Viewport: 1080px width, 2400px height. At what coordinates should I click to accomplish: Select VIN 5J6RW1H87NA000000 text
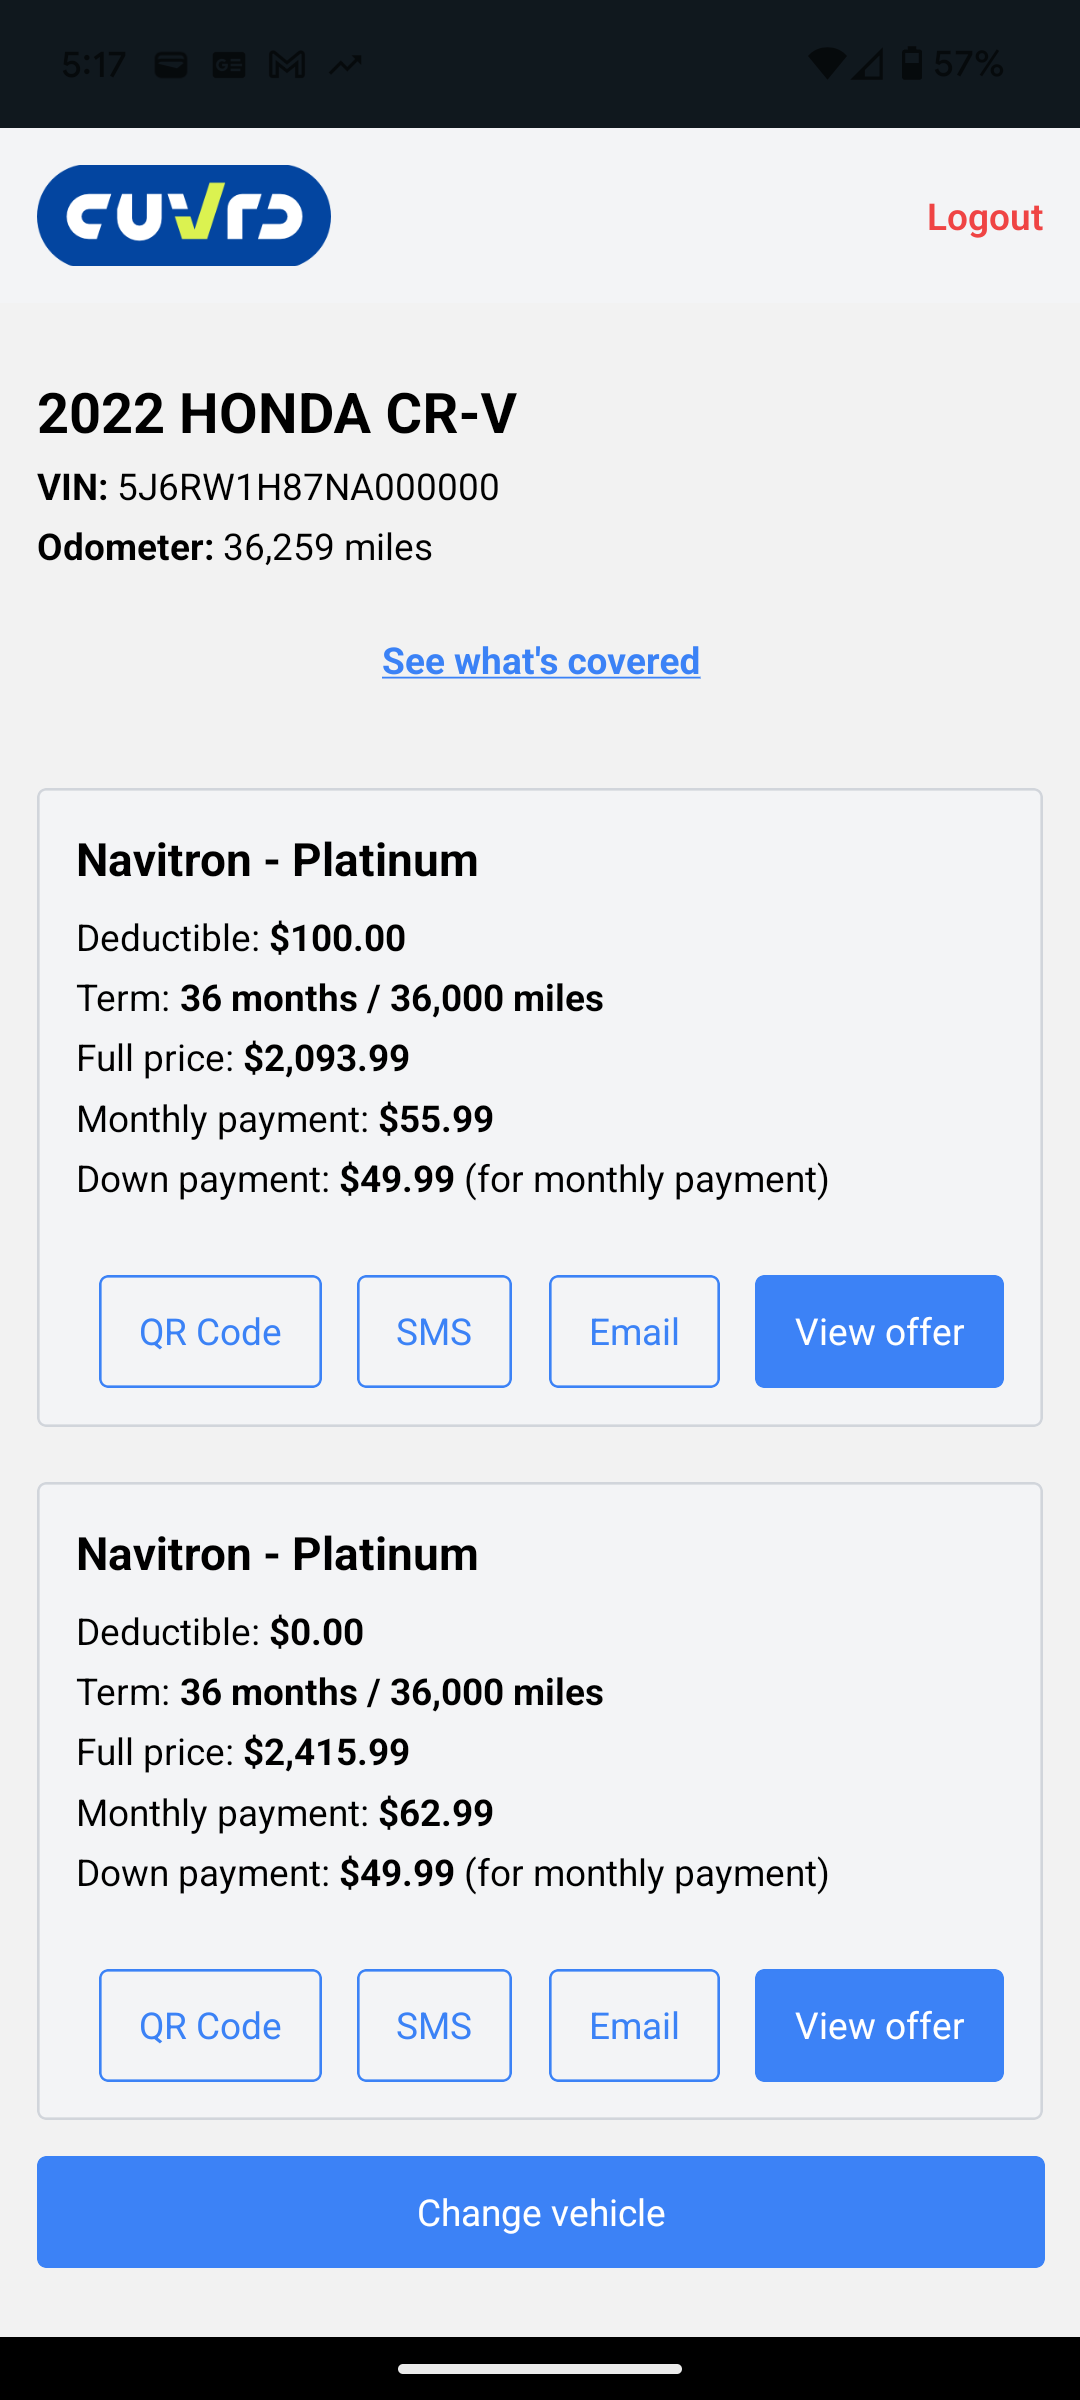(x=268, y=487)
